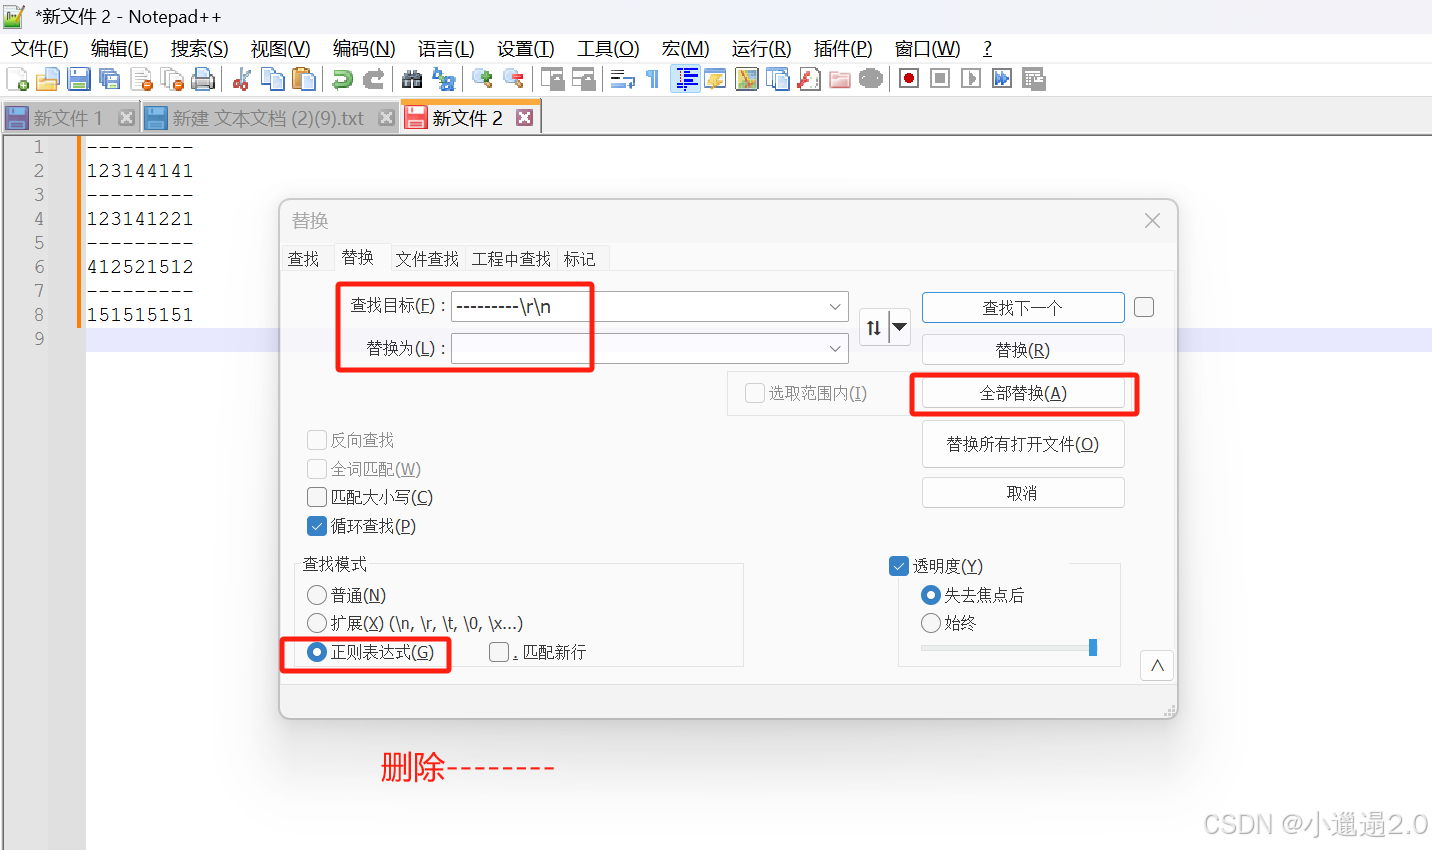Click the Close file toolbar icon
Image resolution: width=1432 pixels, height=850 pixels.
pyautogui.click(x=141, y=79)
